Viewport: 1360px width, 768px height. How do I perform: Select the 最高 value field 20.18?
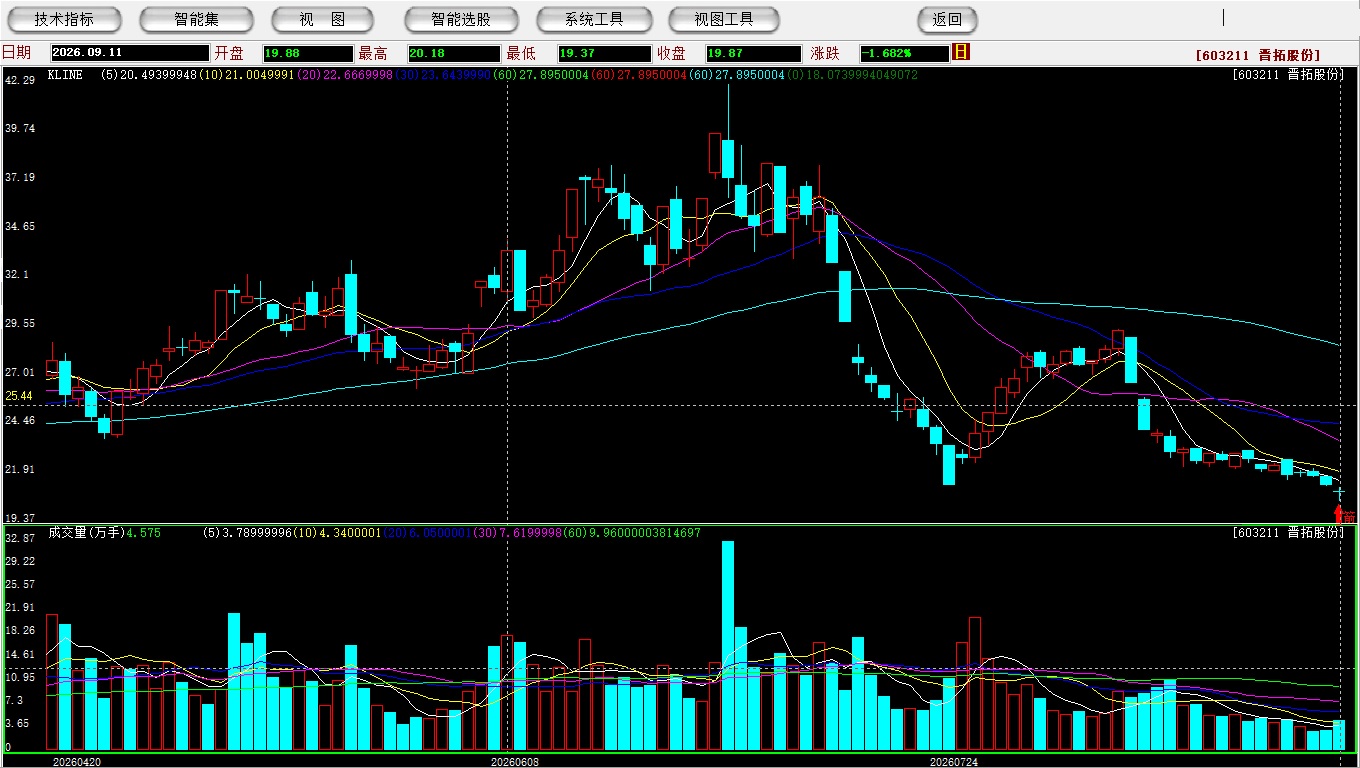coord(453,53)
